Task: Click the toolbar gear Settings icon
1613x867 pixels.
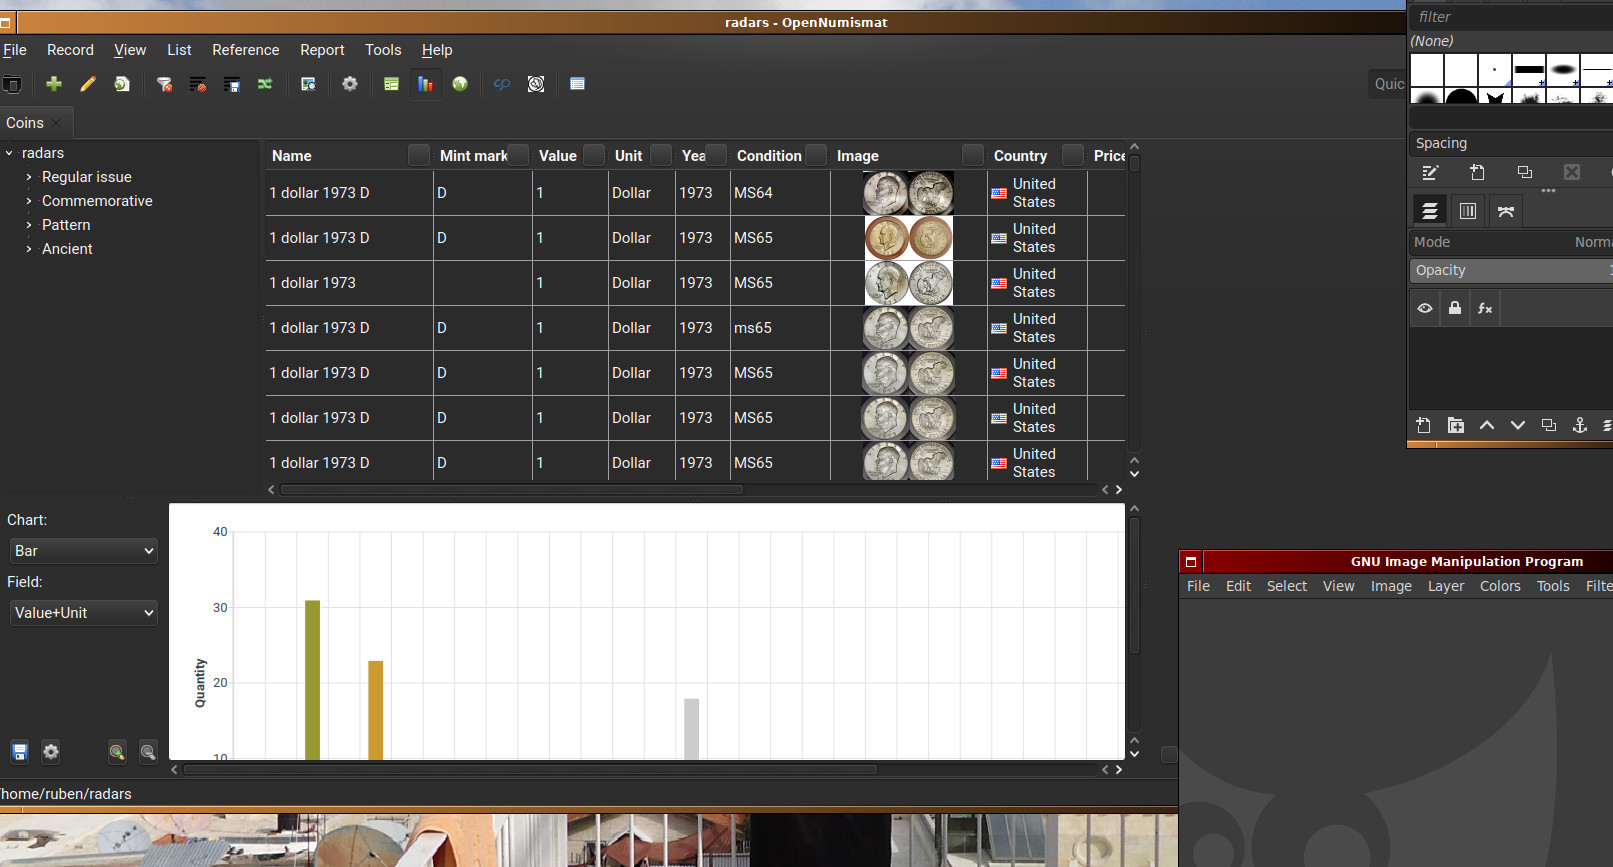Action: pos(350,84)
